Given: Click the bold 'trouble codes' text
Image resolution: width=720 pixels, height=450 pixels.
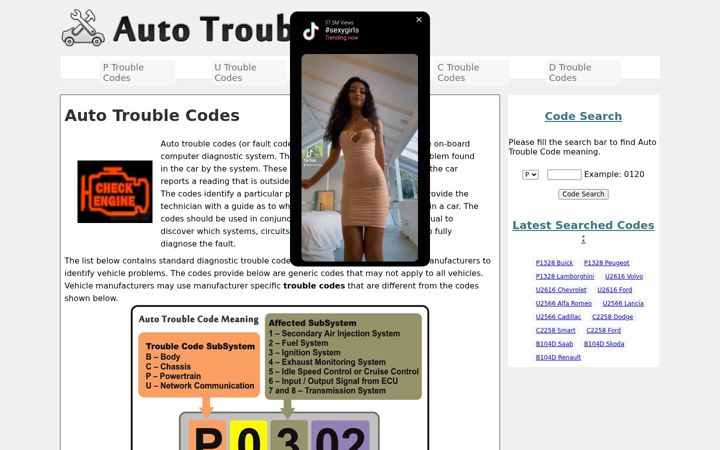Looking at the screenshot, I should 314,286.
